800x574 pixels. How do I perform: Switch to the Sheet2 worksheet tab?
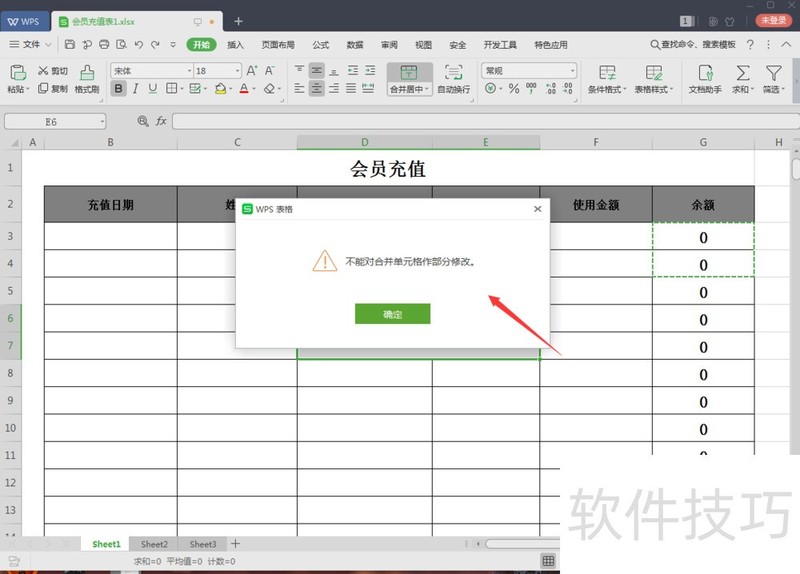pos(154,544)
